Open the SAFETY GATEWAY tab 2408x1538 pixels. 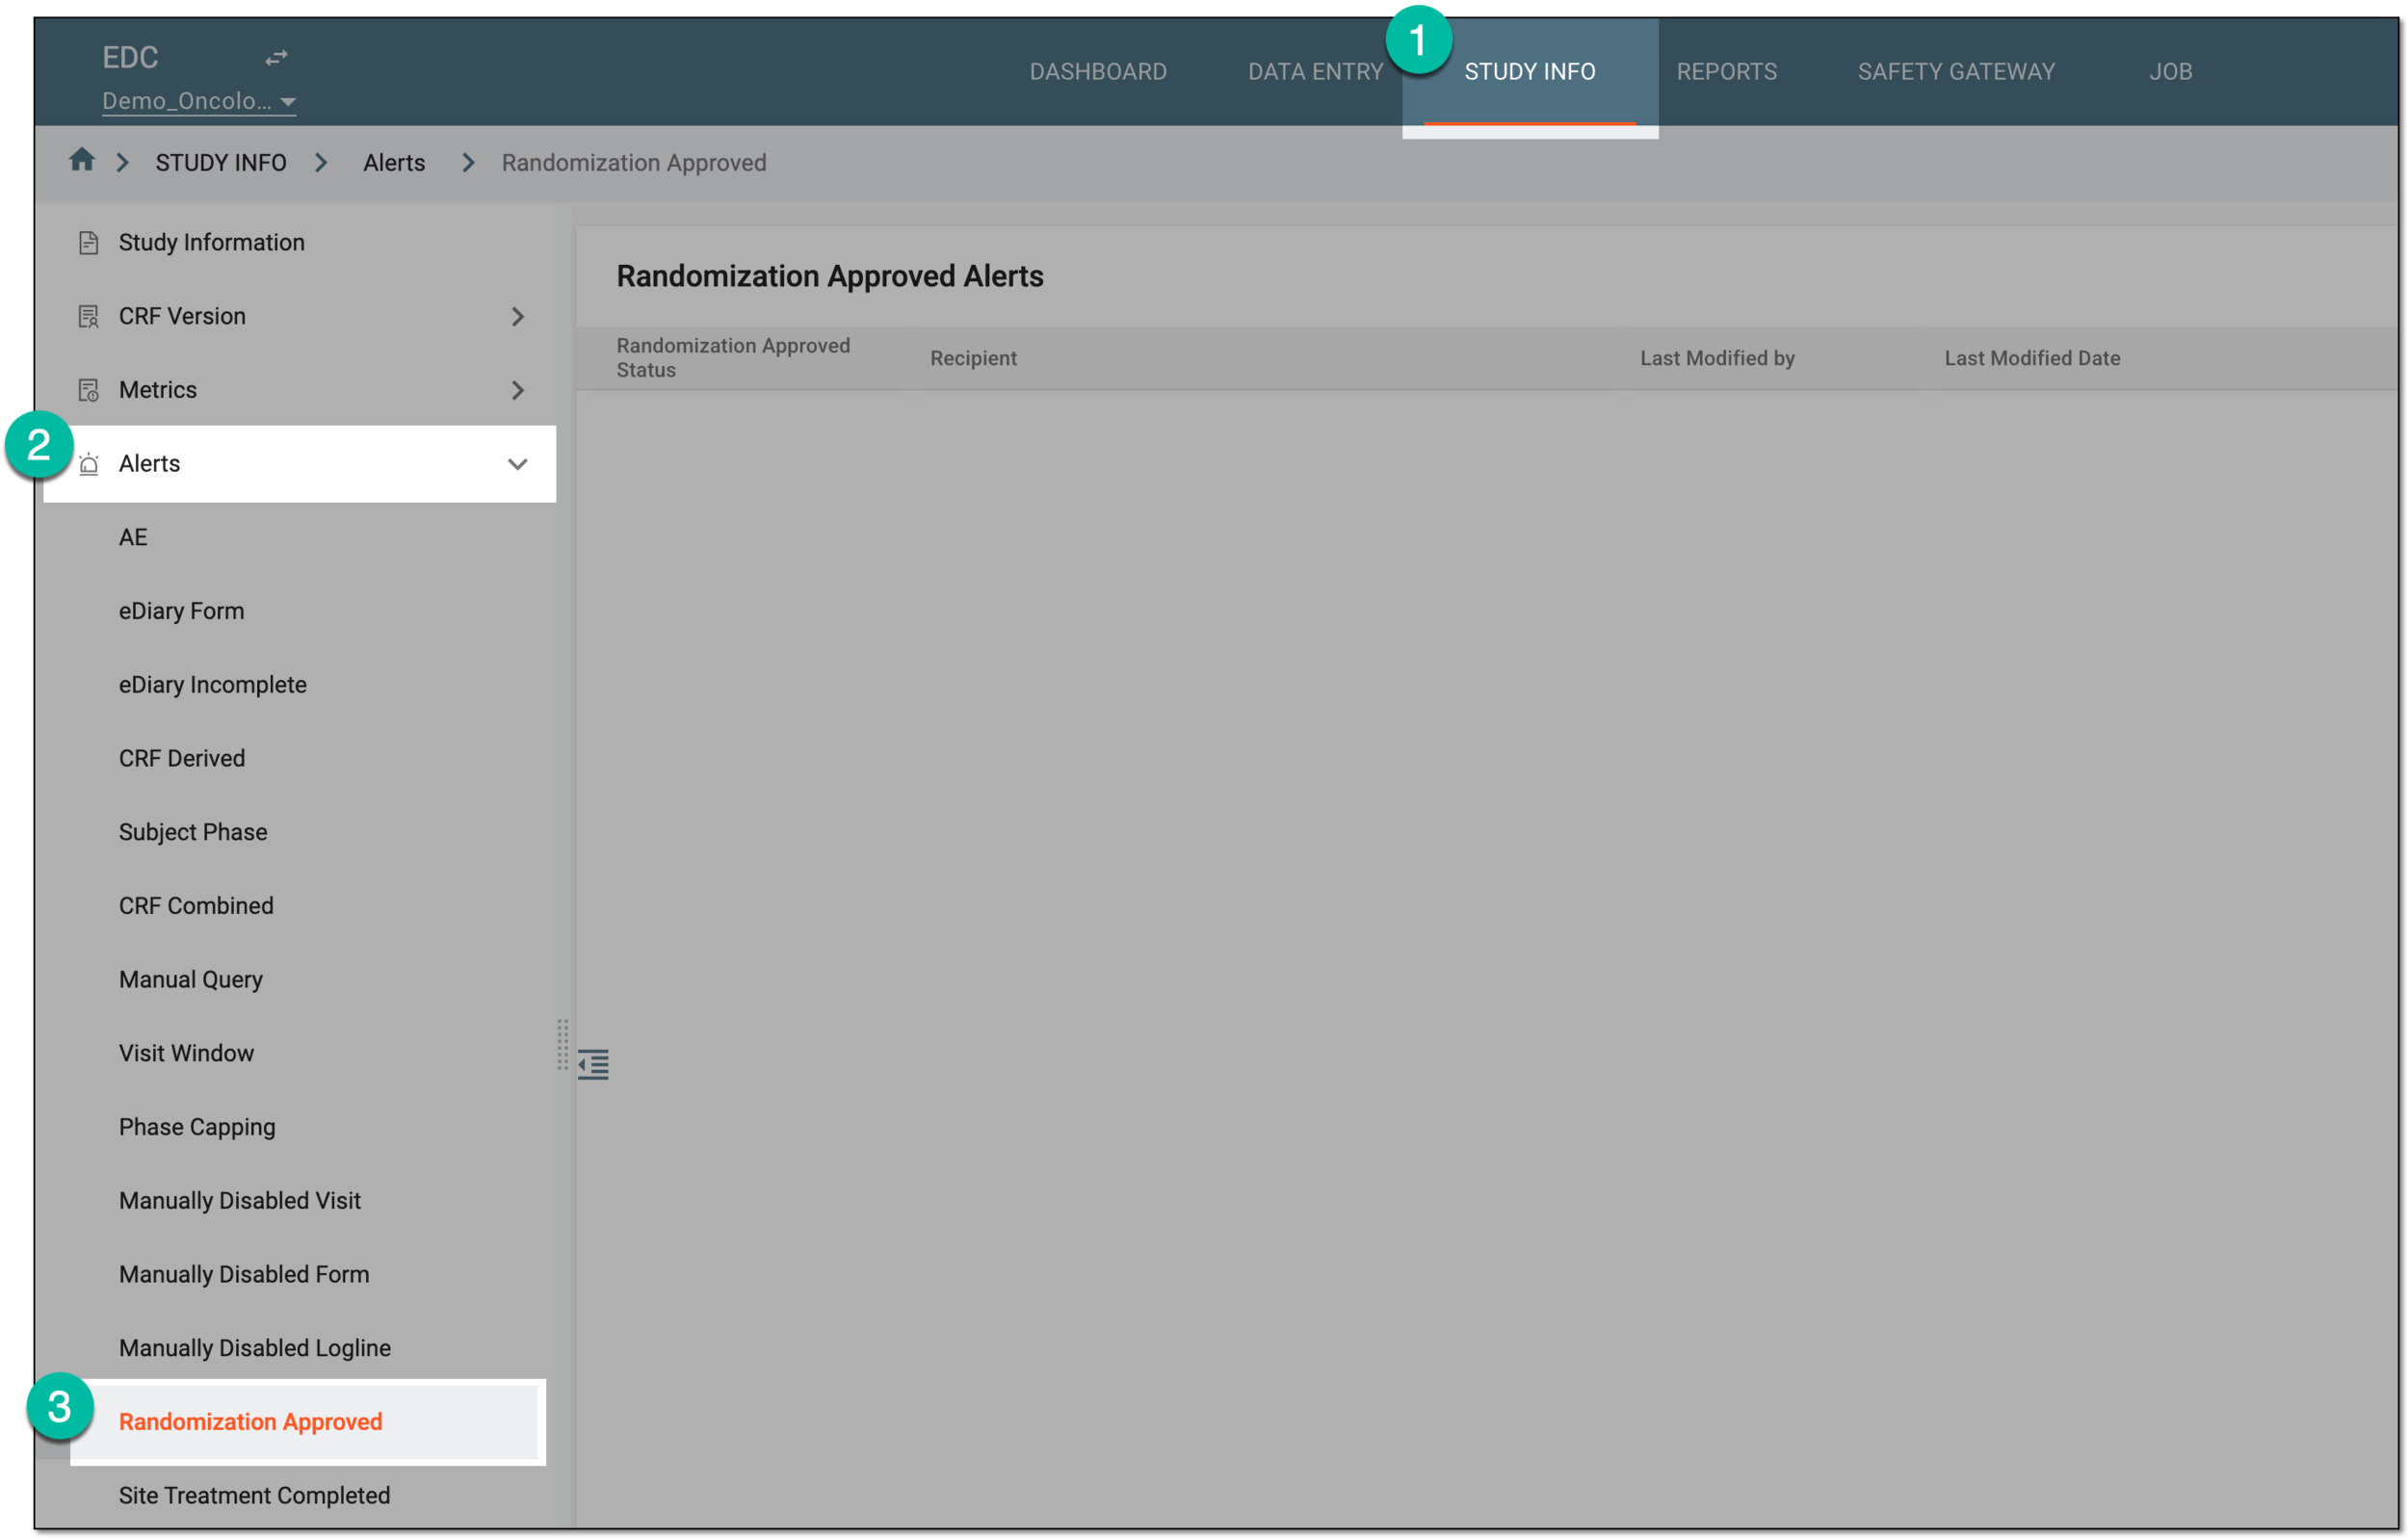(x=1956, y=72)
